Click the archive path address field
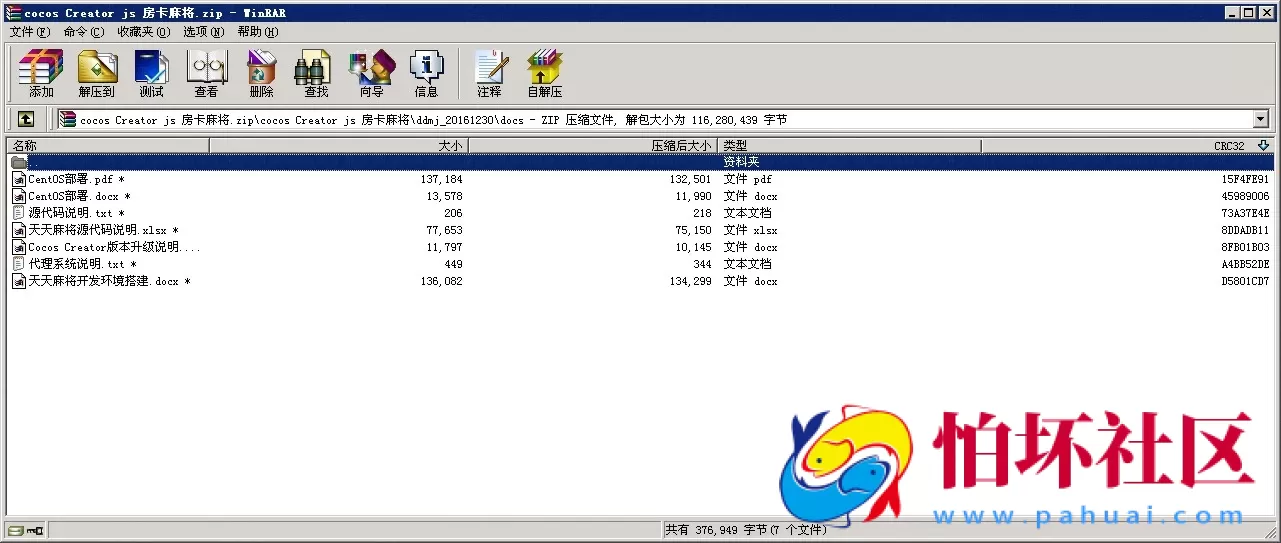1281x543 pixels. (655, 120)
